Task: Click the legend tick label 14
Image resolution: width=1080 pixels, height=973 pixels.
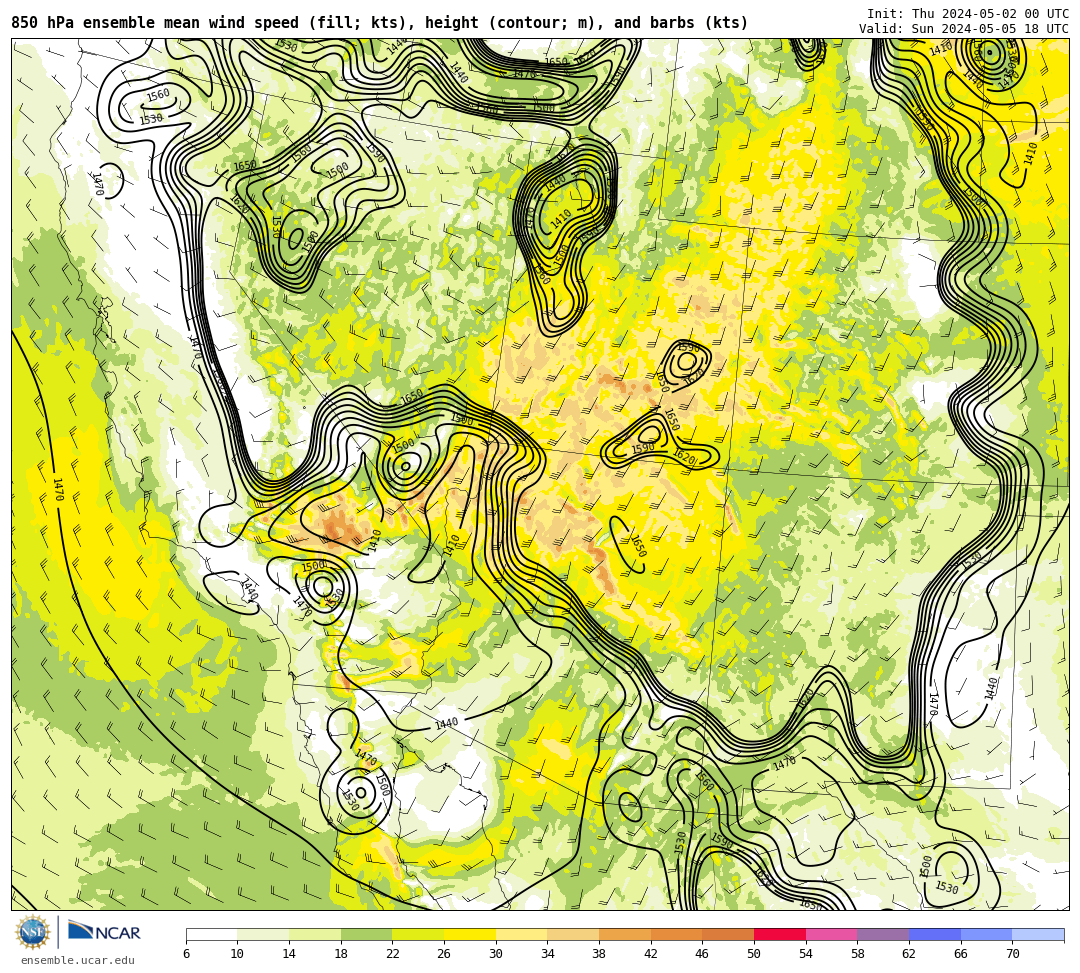Action: click(x=289, y=954)
